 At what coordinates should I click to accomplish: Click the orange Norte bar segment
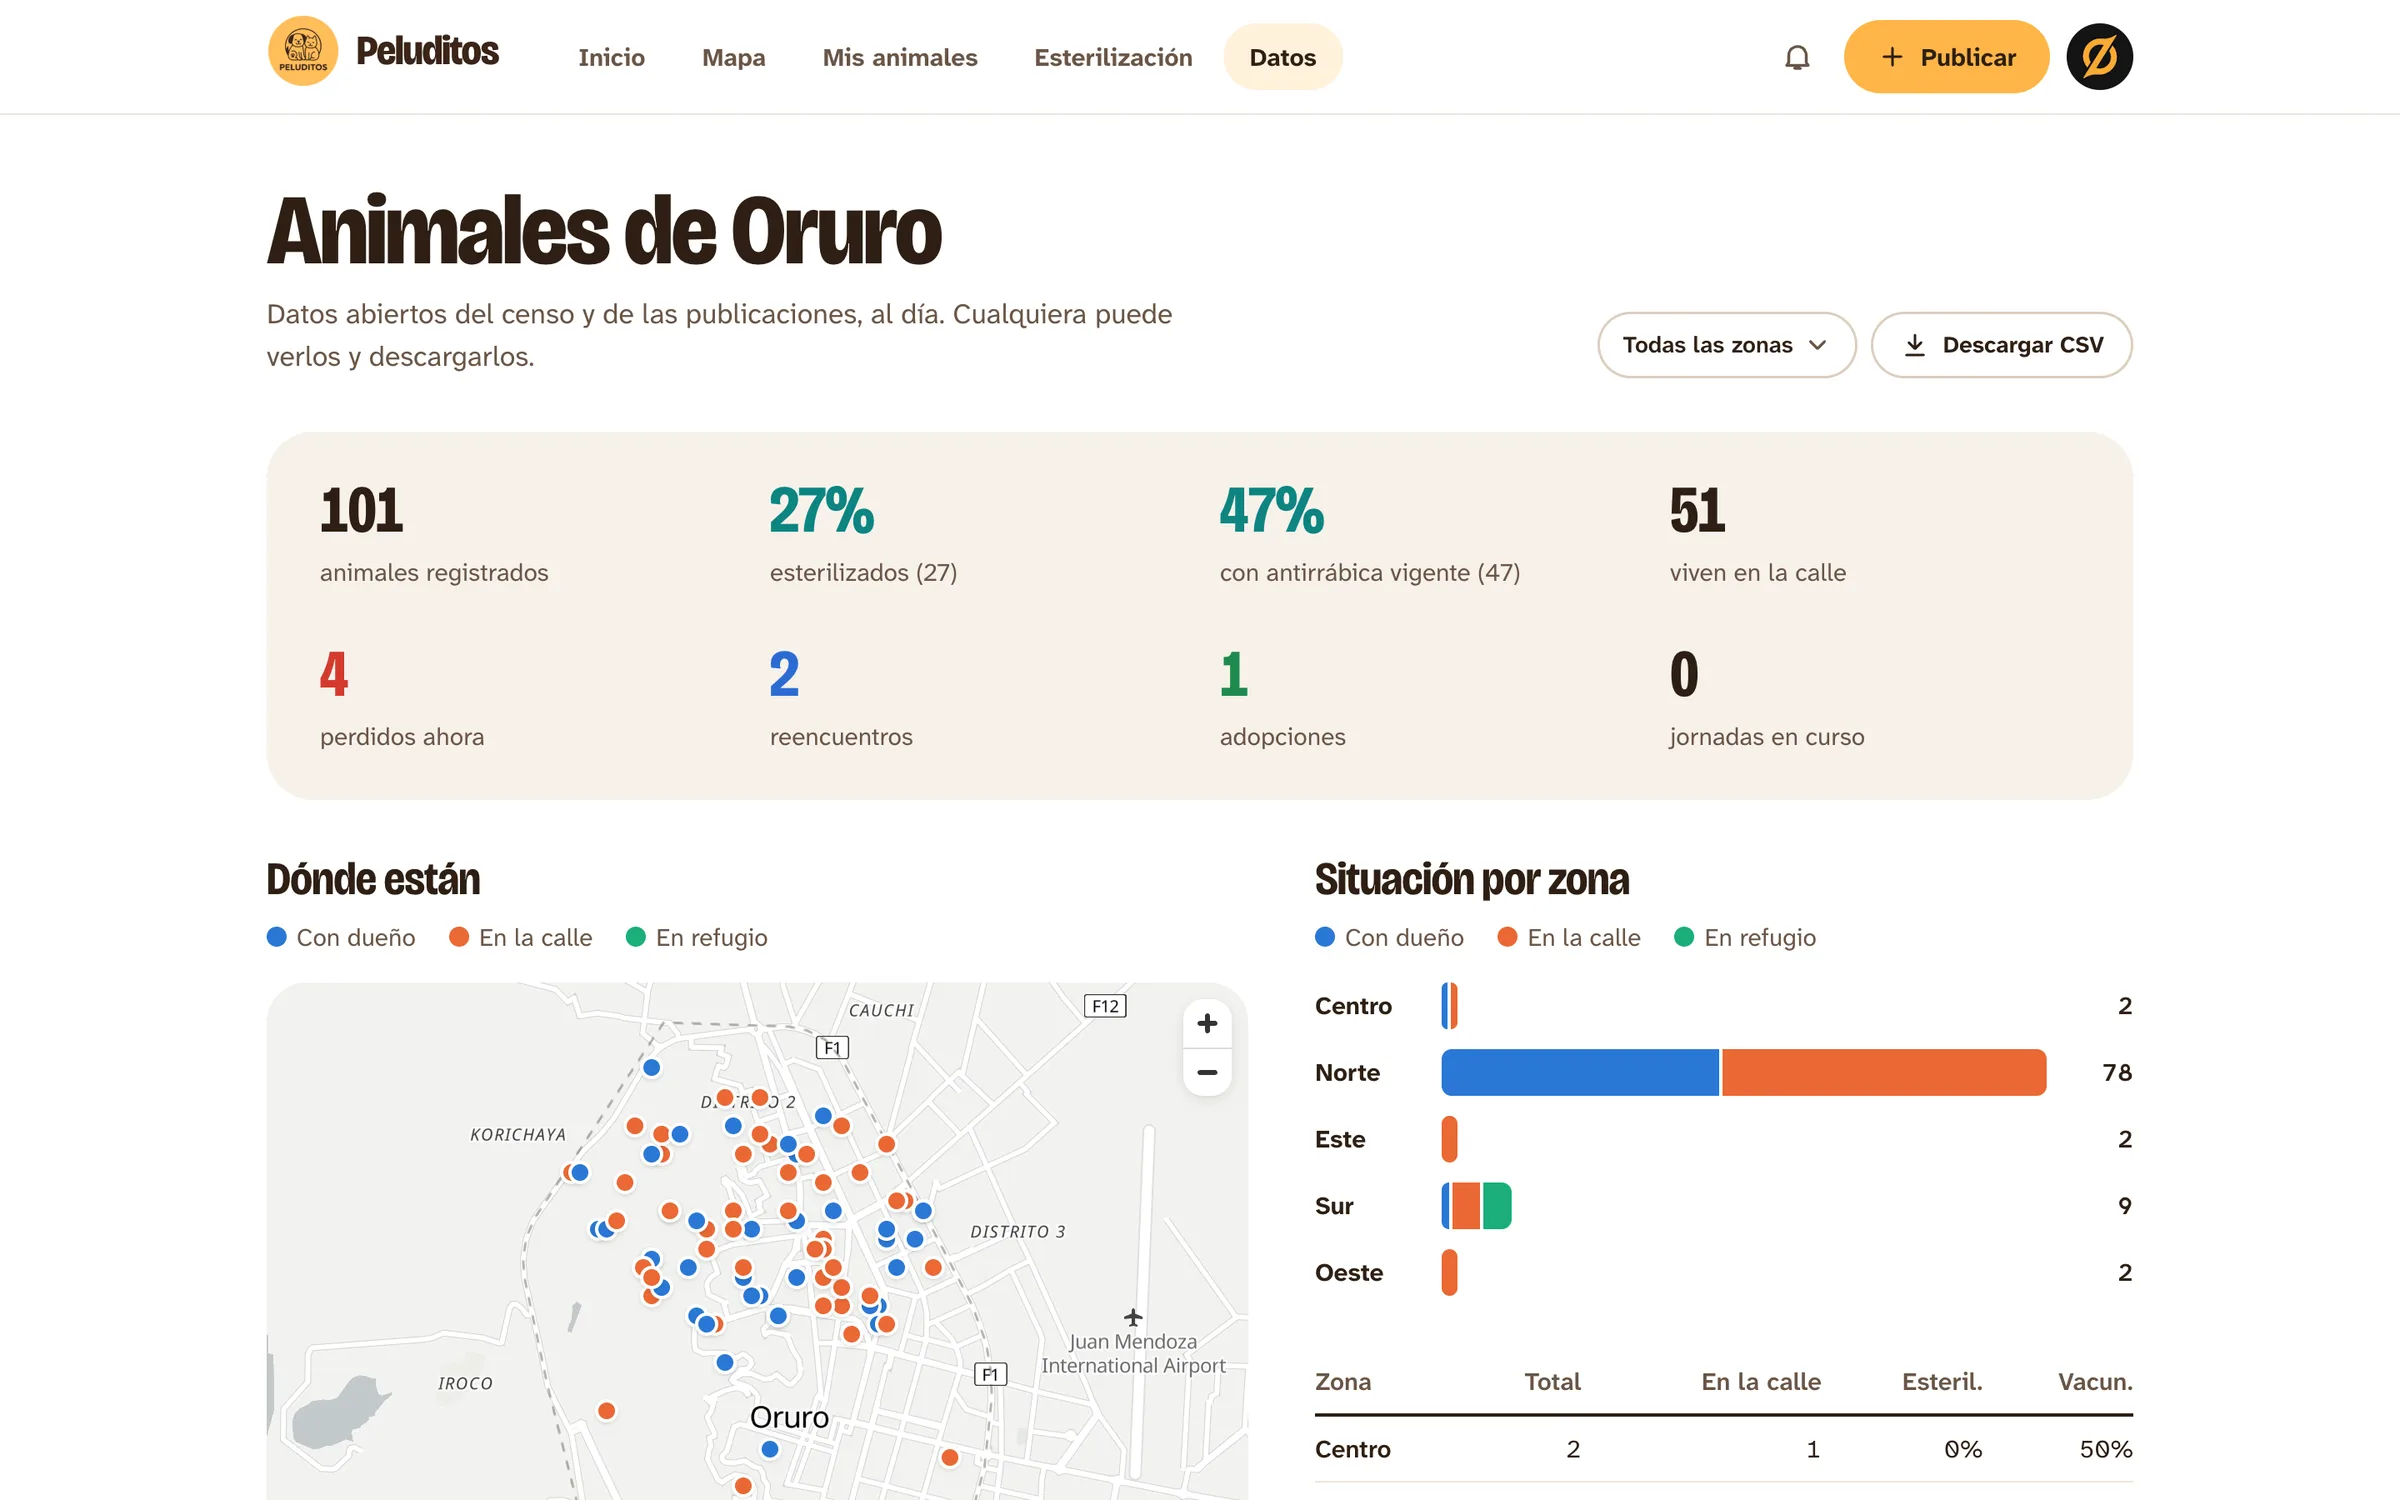[x=1884, y=1072]
